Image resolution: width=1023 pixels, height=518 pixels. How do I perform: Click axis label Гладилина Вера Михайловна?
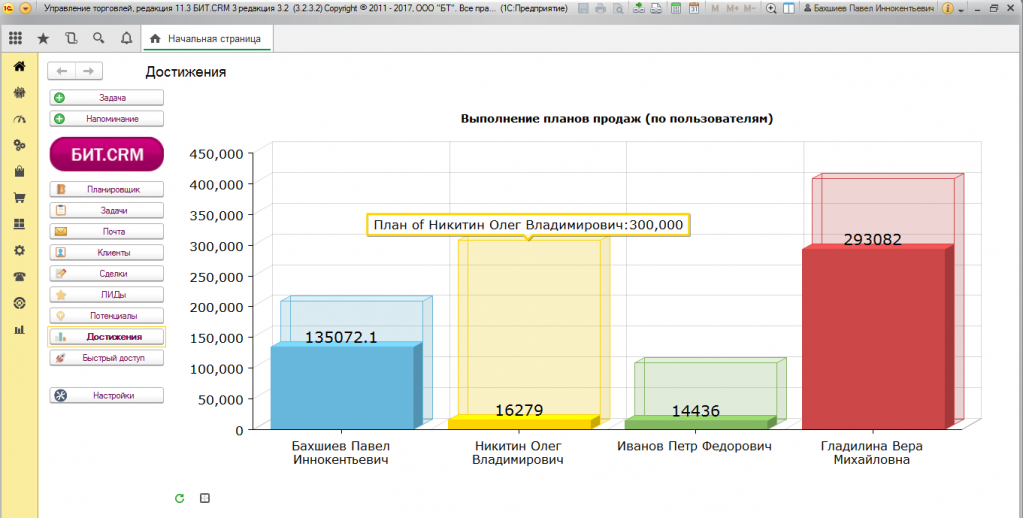pyautogui.click(x=872, y=453)
